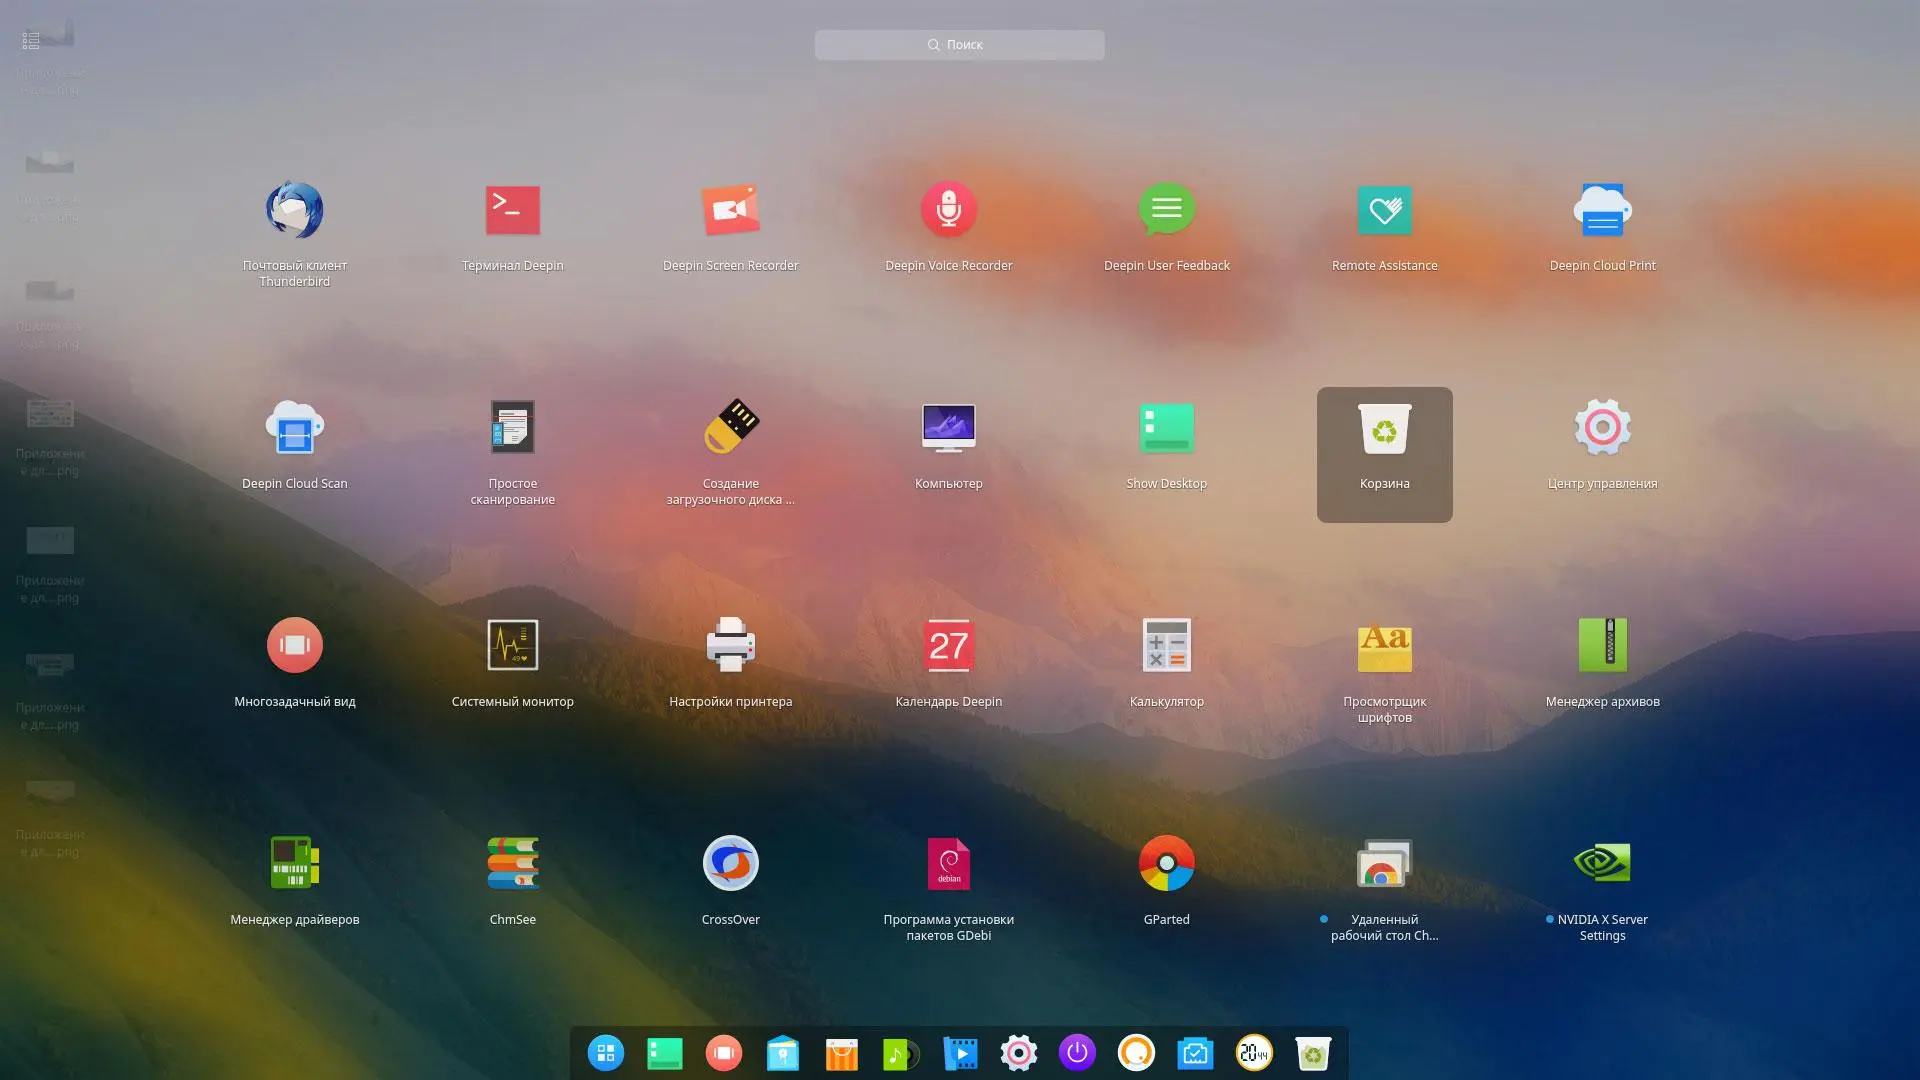The width and height of the screenshot is (1920, 1080).
Task: Open the highlighted Корзина in launcher grid
Action: coord(1384,454)
